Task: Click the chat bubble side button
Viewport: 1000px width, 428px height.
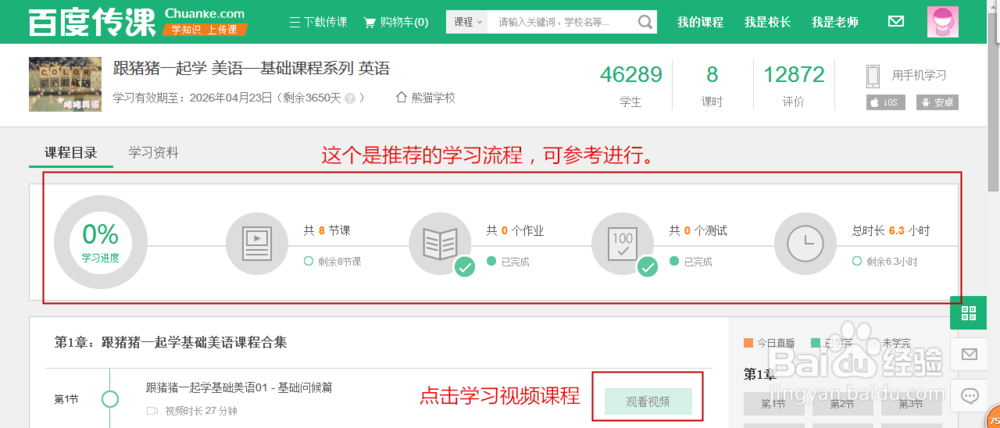Action: 969,395
